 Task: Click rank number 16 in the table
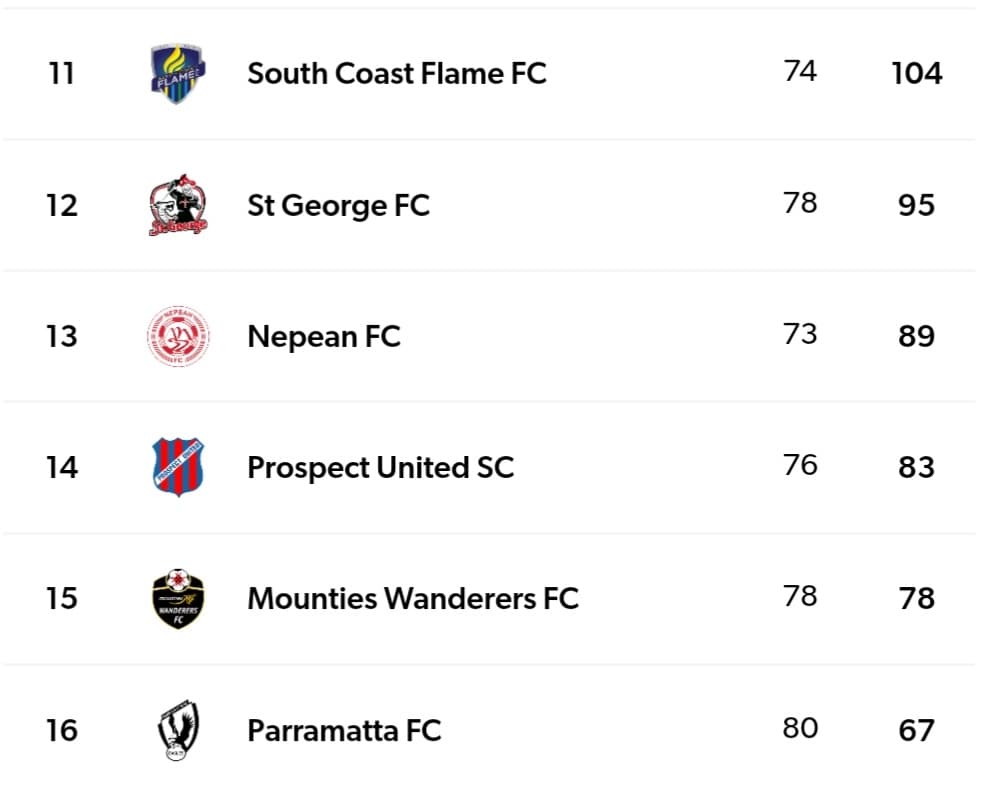tap(61, 731)
